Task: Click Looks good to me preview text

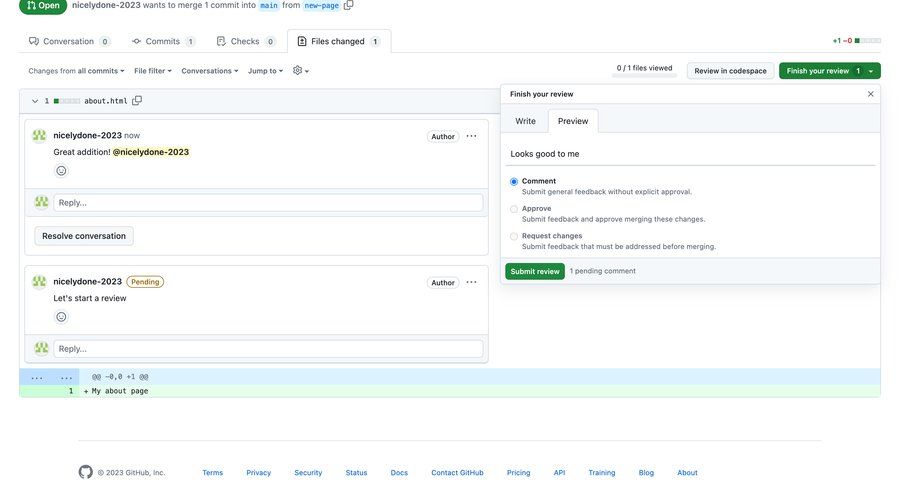Action: pos(545,154)
